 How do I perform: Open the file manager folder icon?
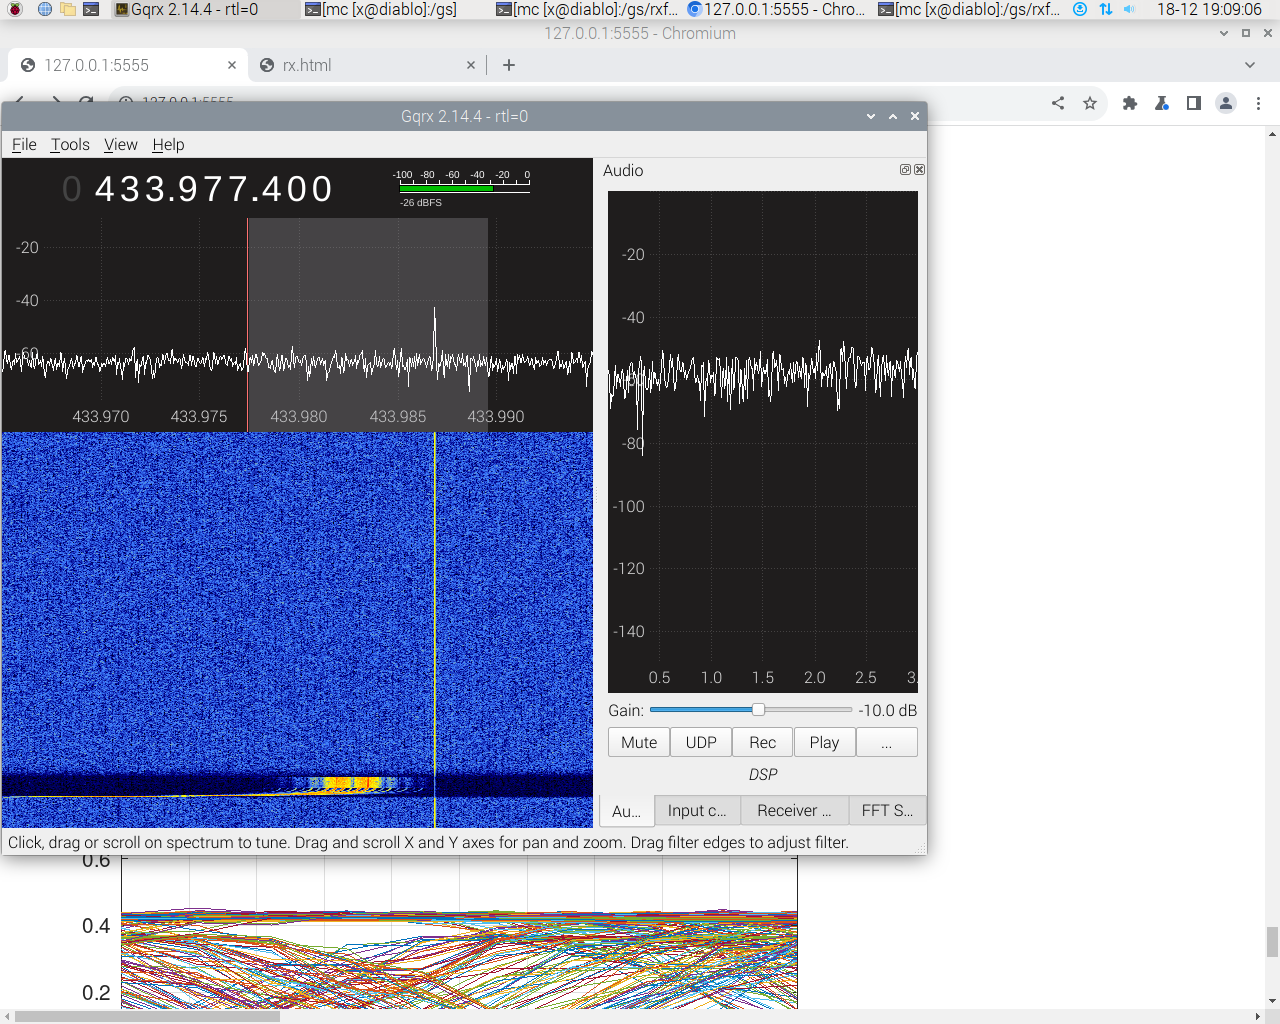pyautogui.click(x=68, y=9)
